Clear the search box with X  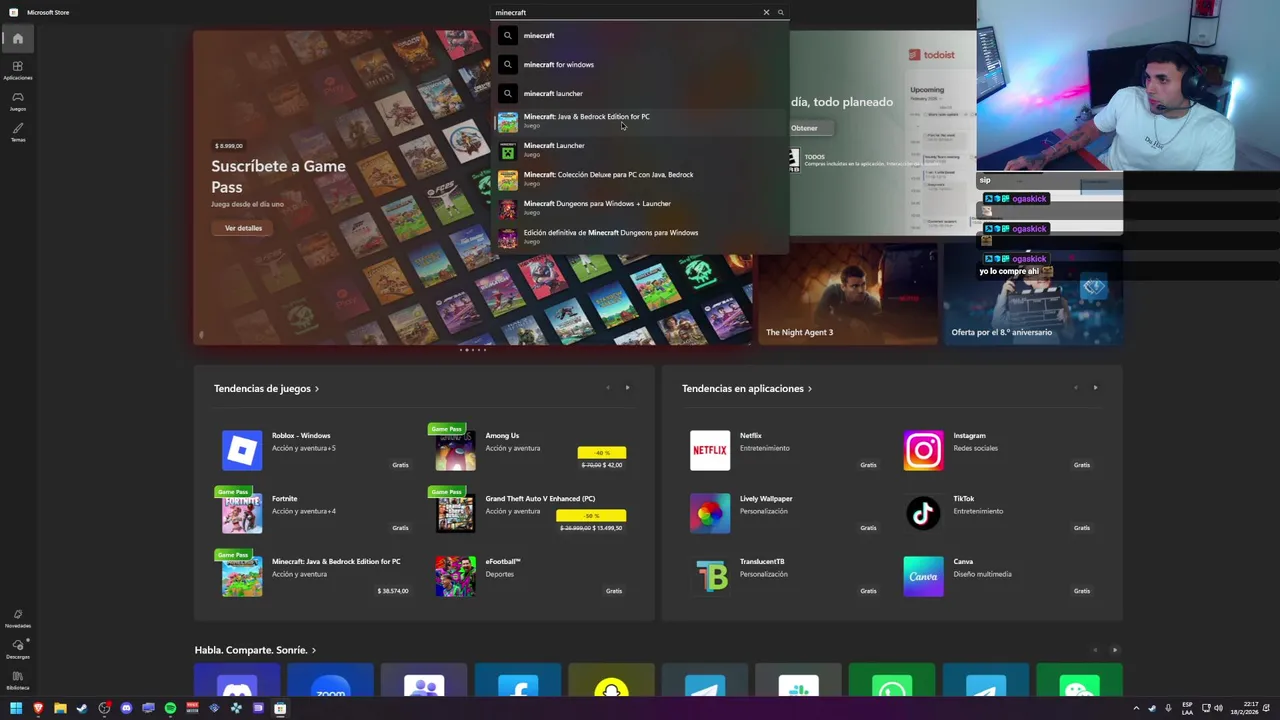tap(766, 12)
